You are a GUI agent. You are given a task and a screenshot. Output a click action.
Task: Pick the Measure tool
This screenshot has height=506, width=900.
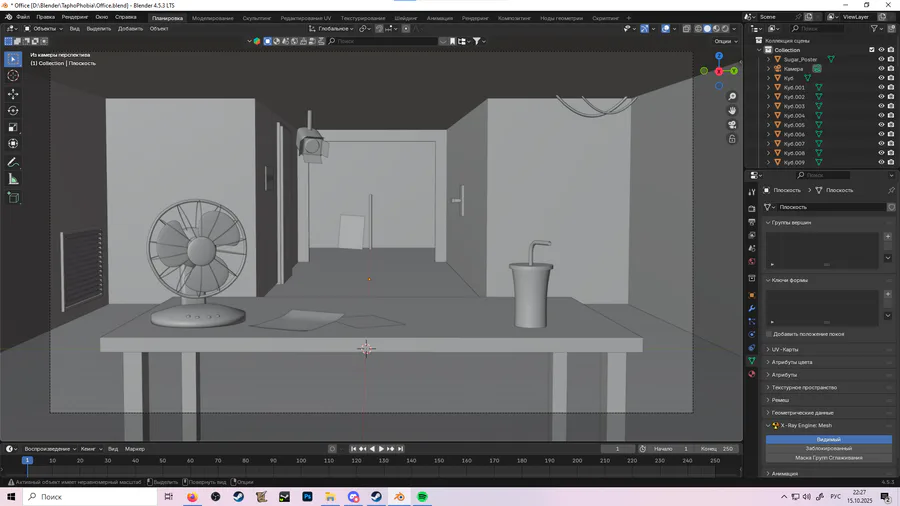[x=13, y=179]
